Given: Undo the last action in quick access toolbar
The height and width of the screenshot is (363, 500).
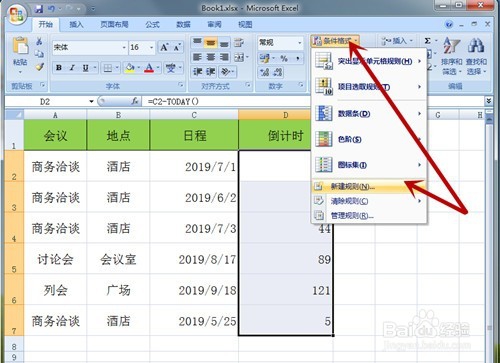Looking at the screenshot, I should 52,9.
